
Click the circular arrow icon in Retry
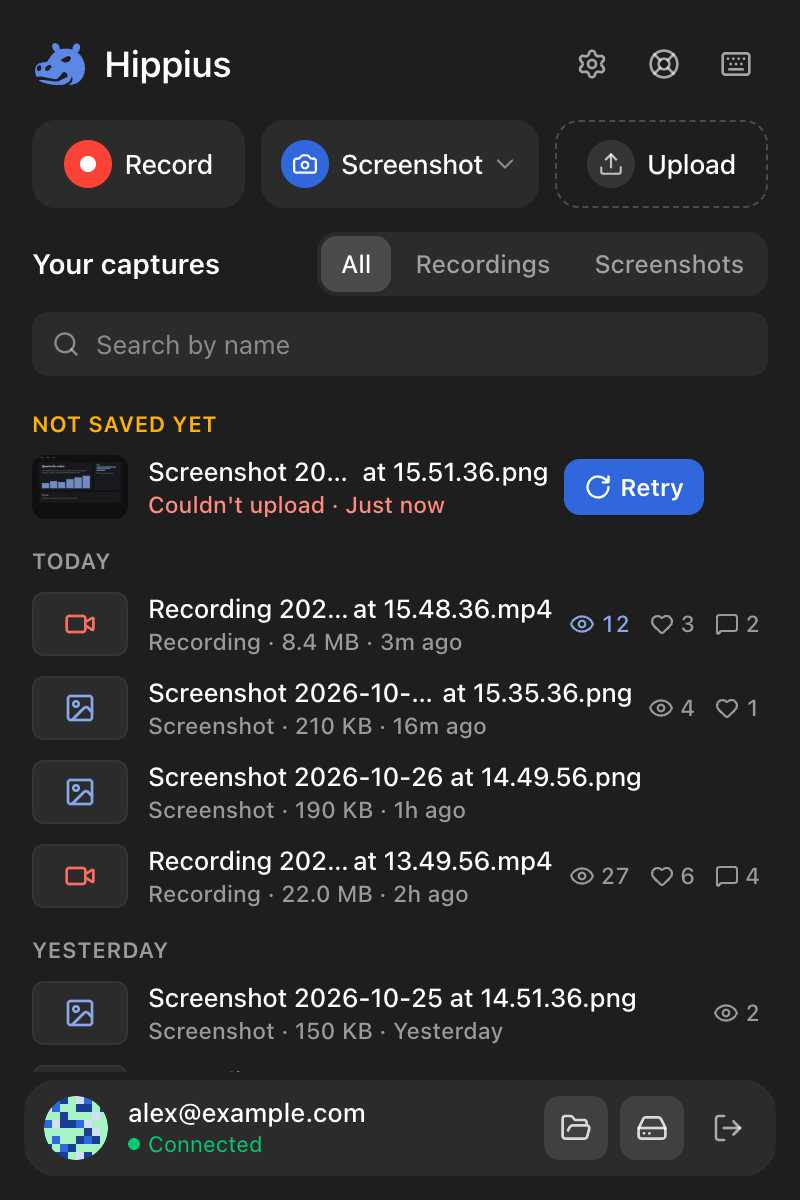[x=598, y=488]
